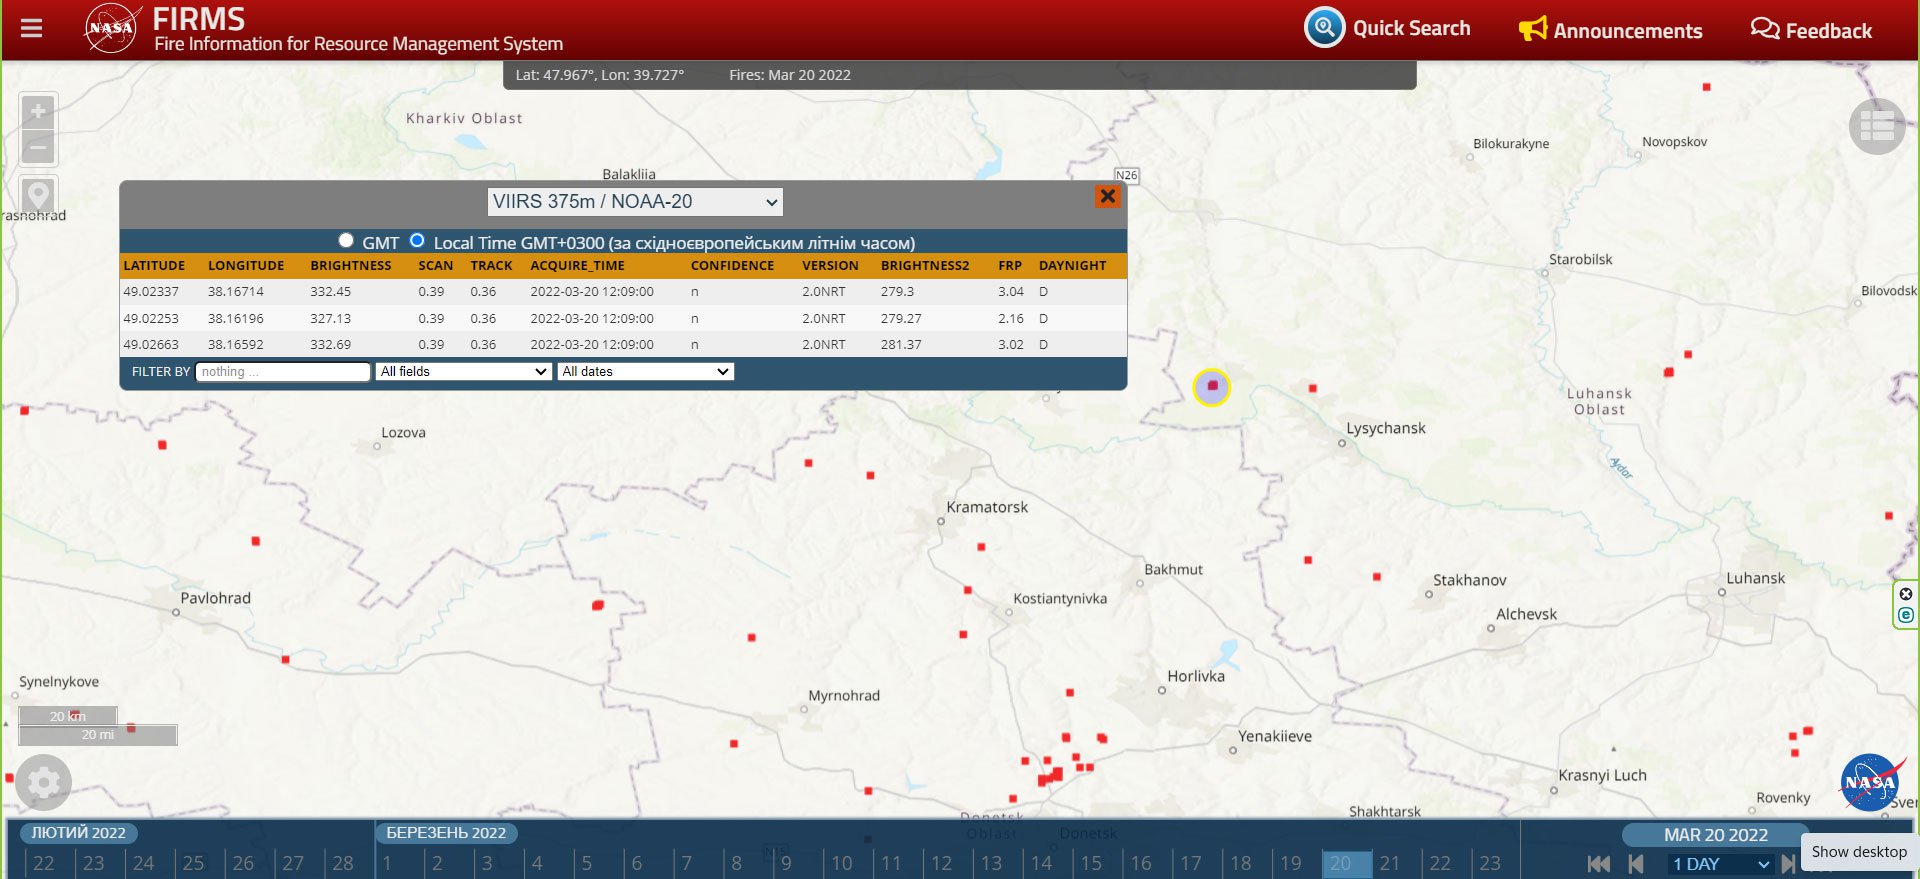
Task: Click the location marker tool
Action: [38, 194]
